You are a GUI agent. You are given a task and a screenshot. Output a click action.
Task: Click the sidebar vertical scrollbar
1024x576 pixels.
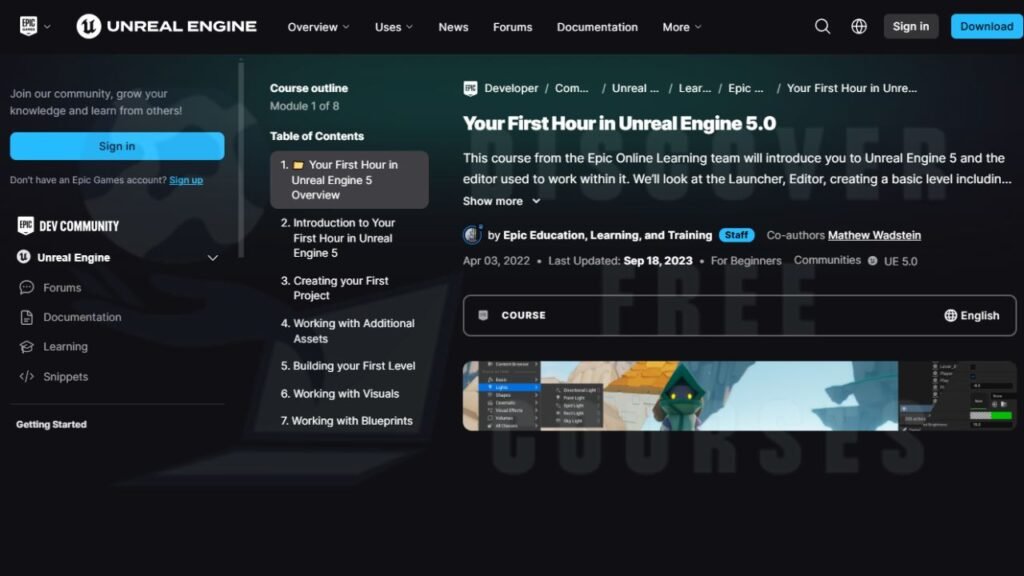pyautogui.click(x=241, y=159)
